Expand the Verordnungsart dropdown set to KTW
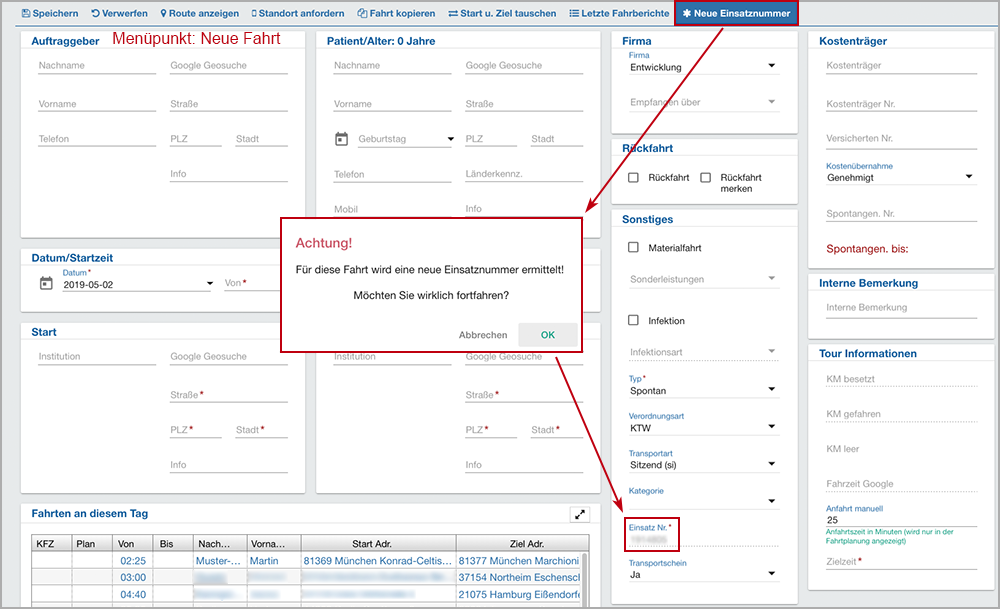1000x609 pixels. (703, 427)
